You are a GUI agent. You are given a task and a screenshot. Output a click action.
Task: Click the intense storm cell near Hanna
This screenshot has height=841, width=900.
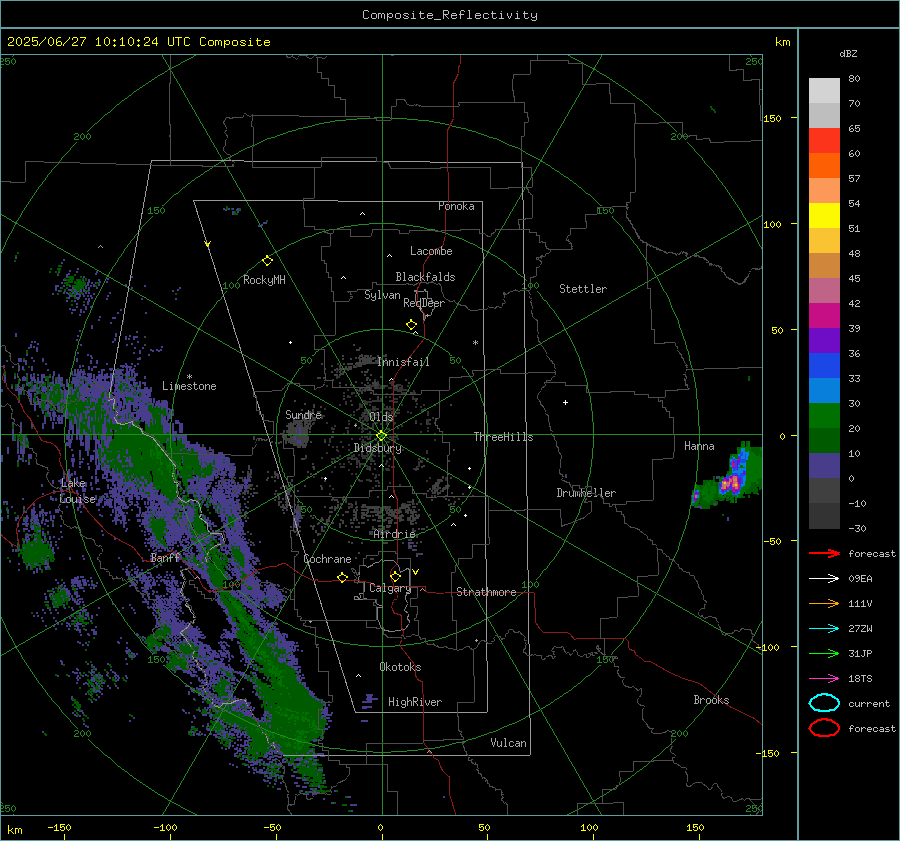(x=731, y=482)
